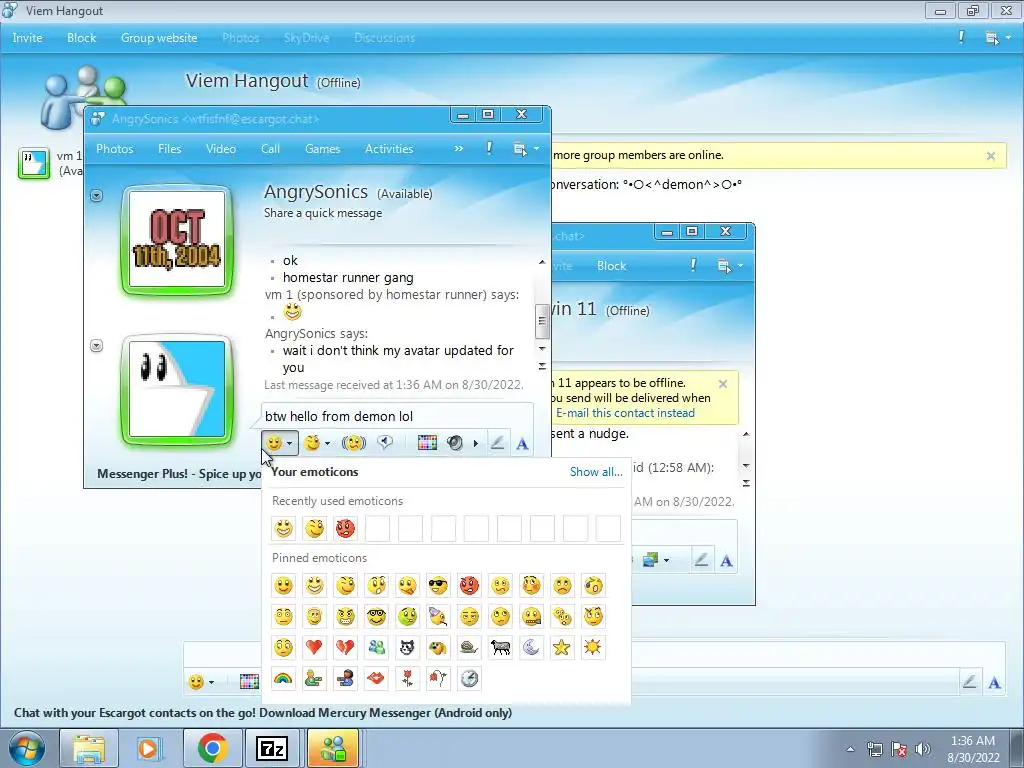Open font settings 'A' in the AngrySonics window
This screenshot has height=768, width=1024.
point(522,444)
